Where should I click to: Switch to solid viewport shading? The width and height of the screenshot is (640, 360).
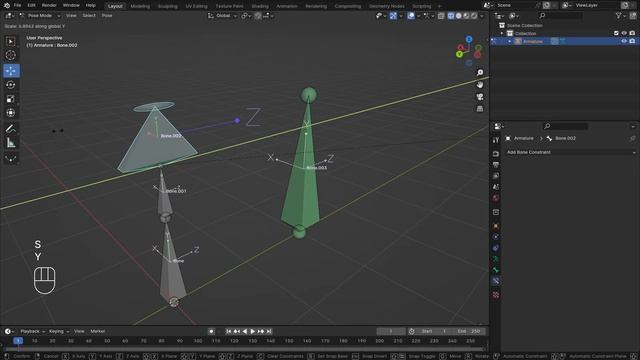point(459,16)
